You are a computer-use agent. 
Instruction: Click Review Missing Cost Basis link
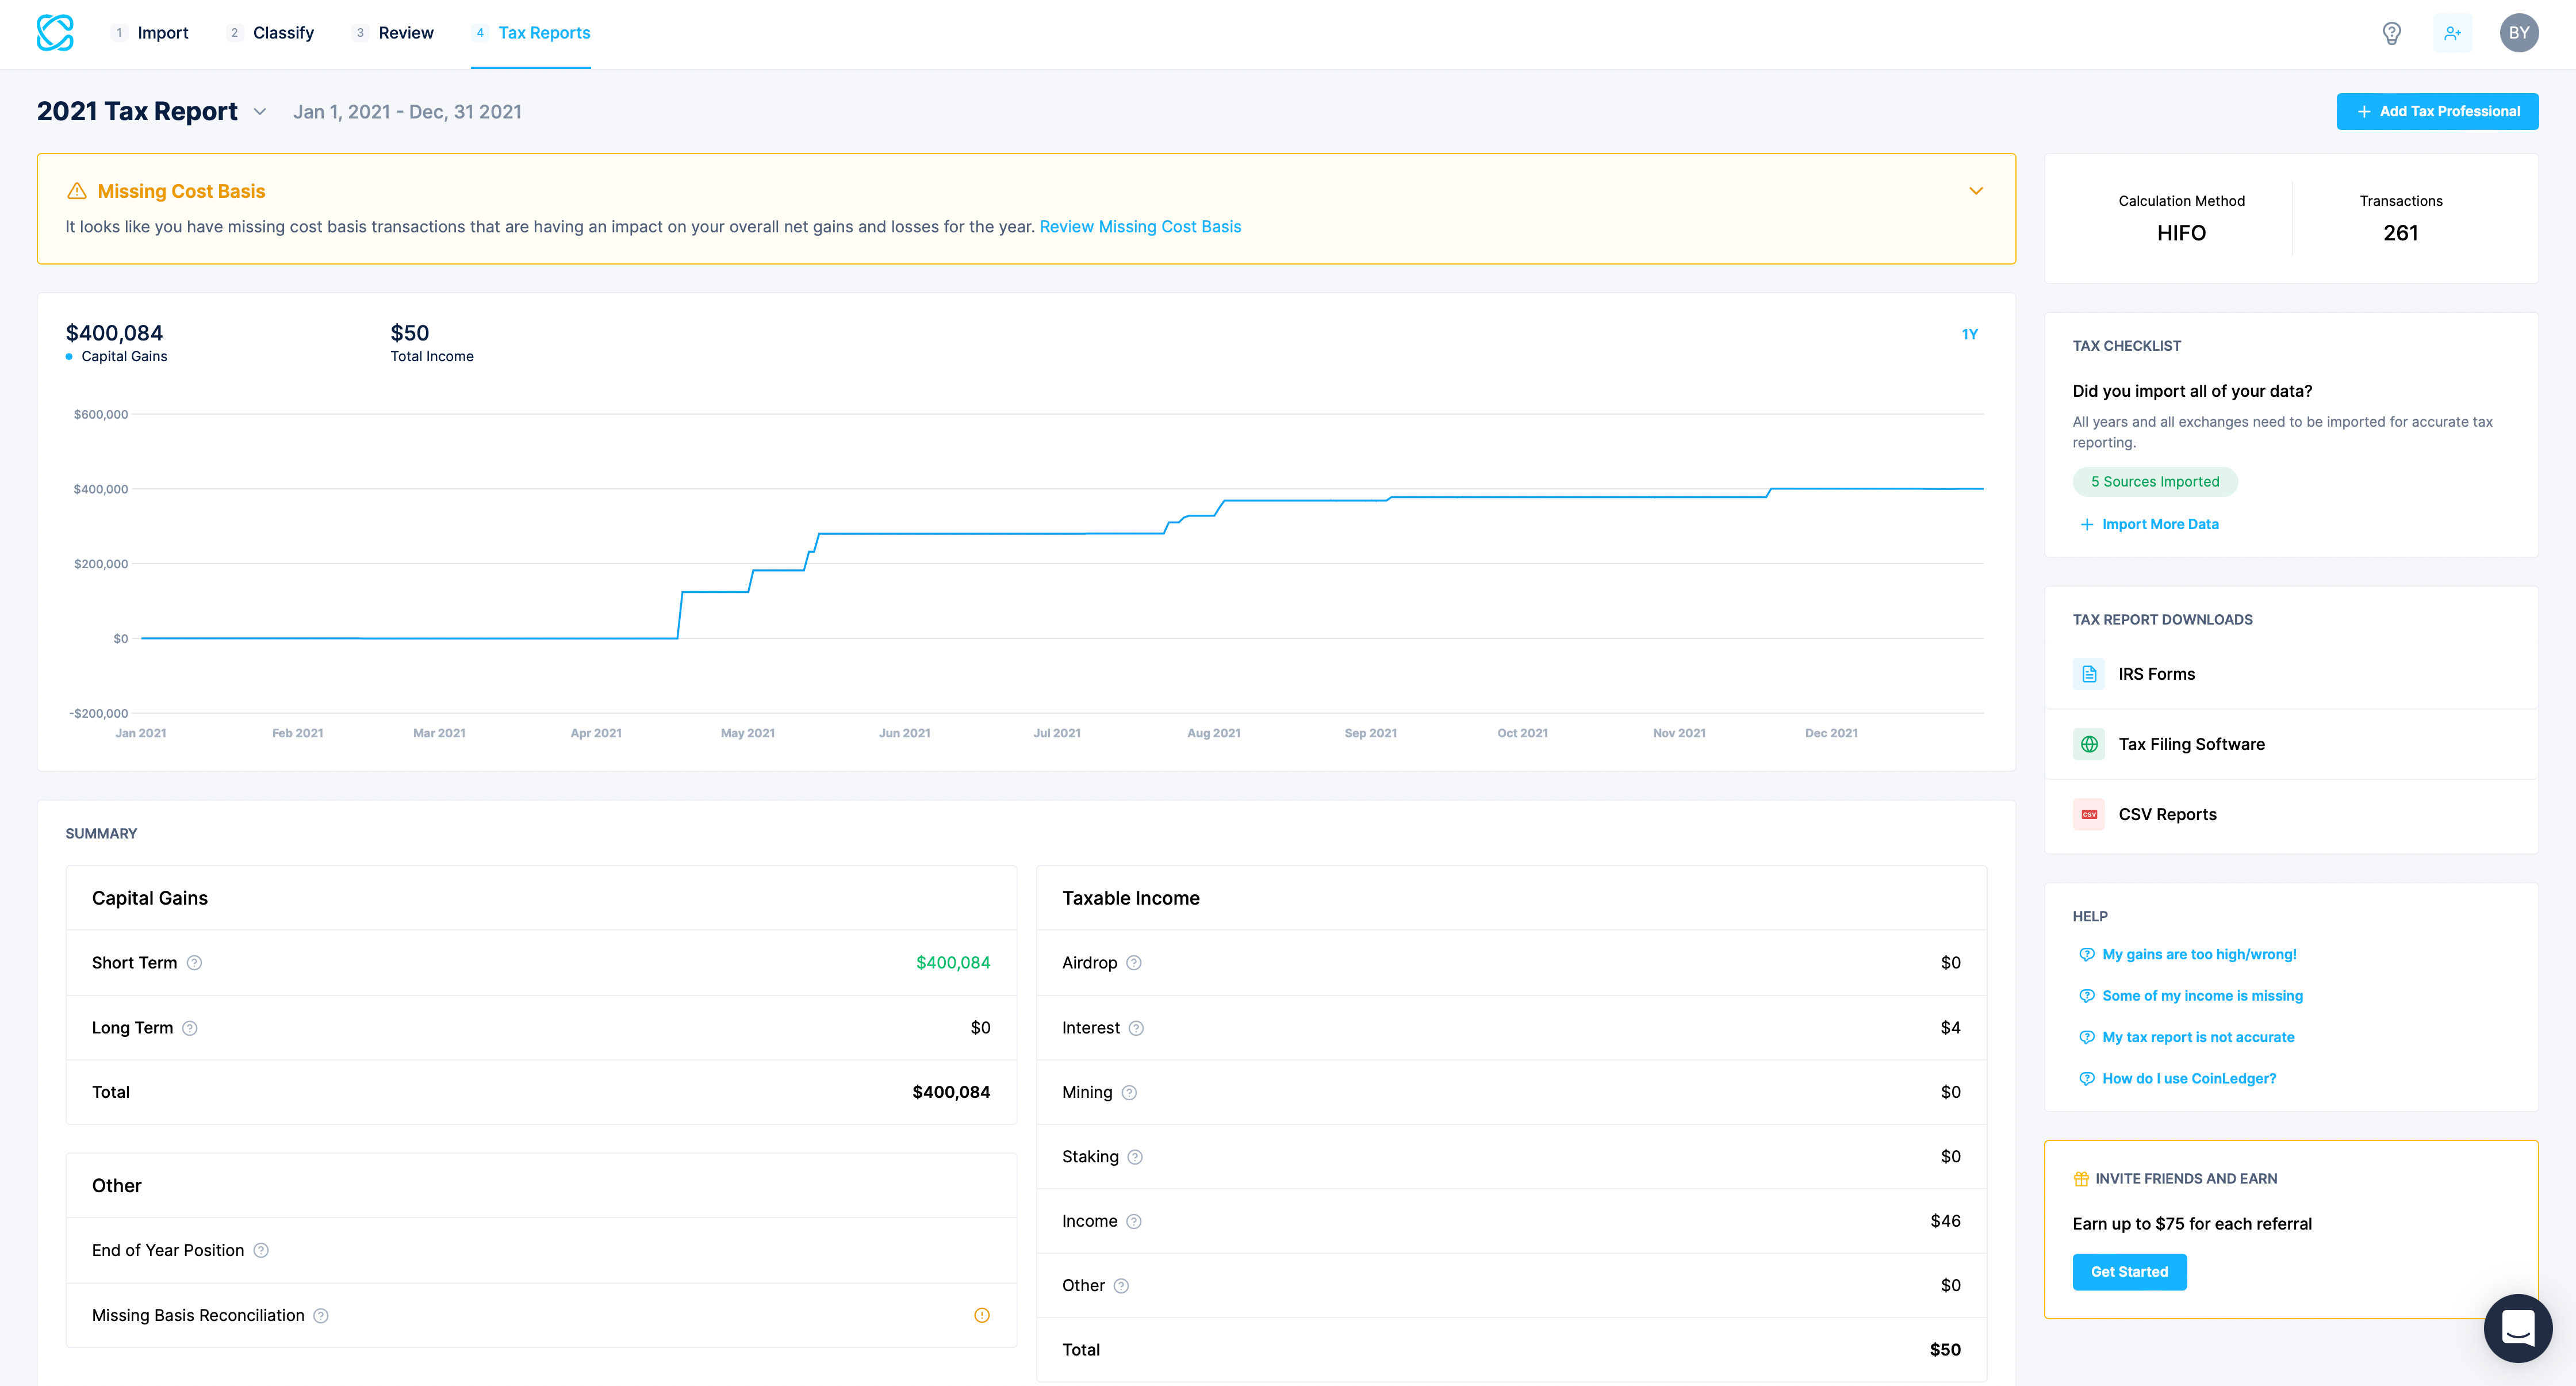coord(1141,225)
